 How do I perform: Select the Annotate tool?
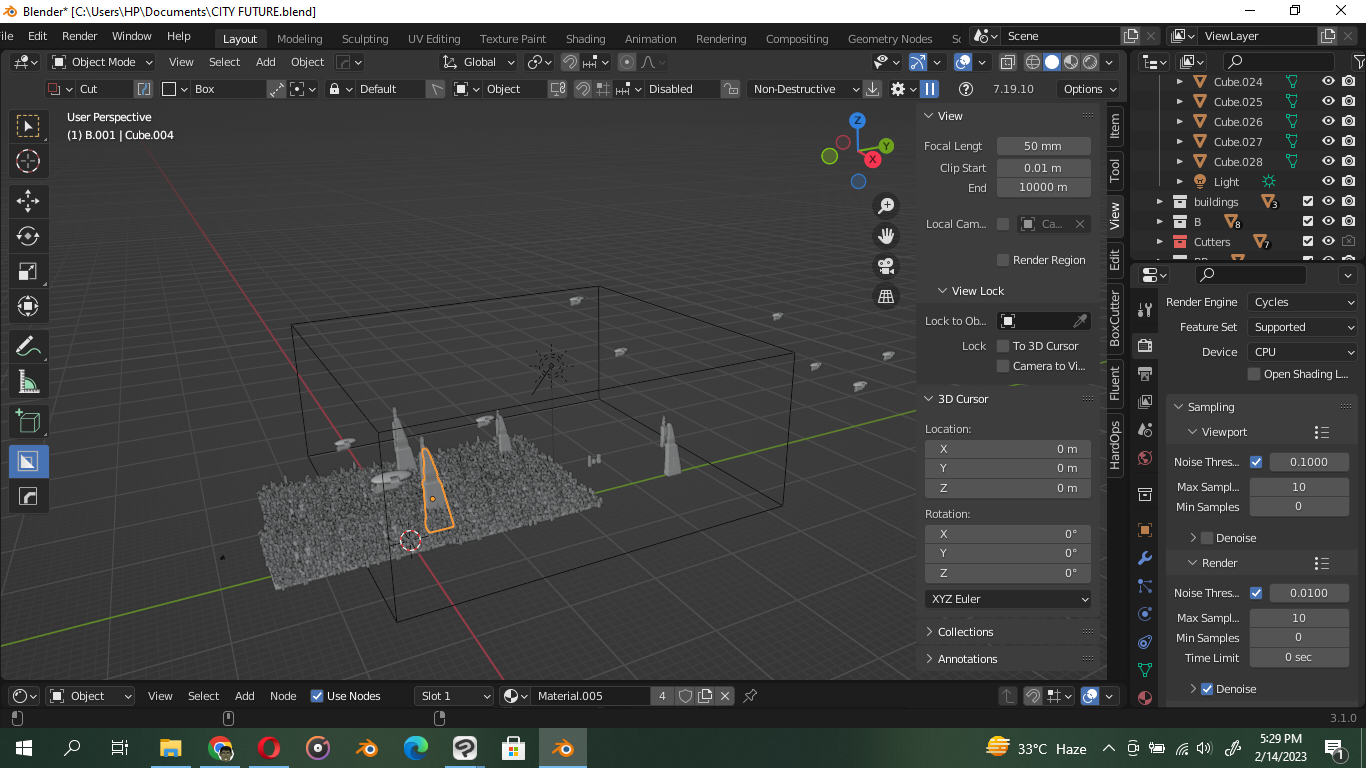[28, 346]
